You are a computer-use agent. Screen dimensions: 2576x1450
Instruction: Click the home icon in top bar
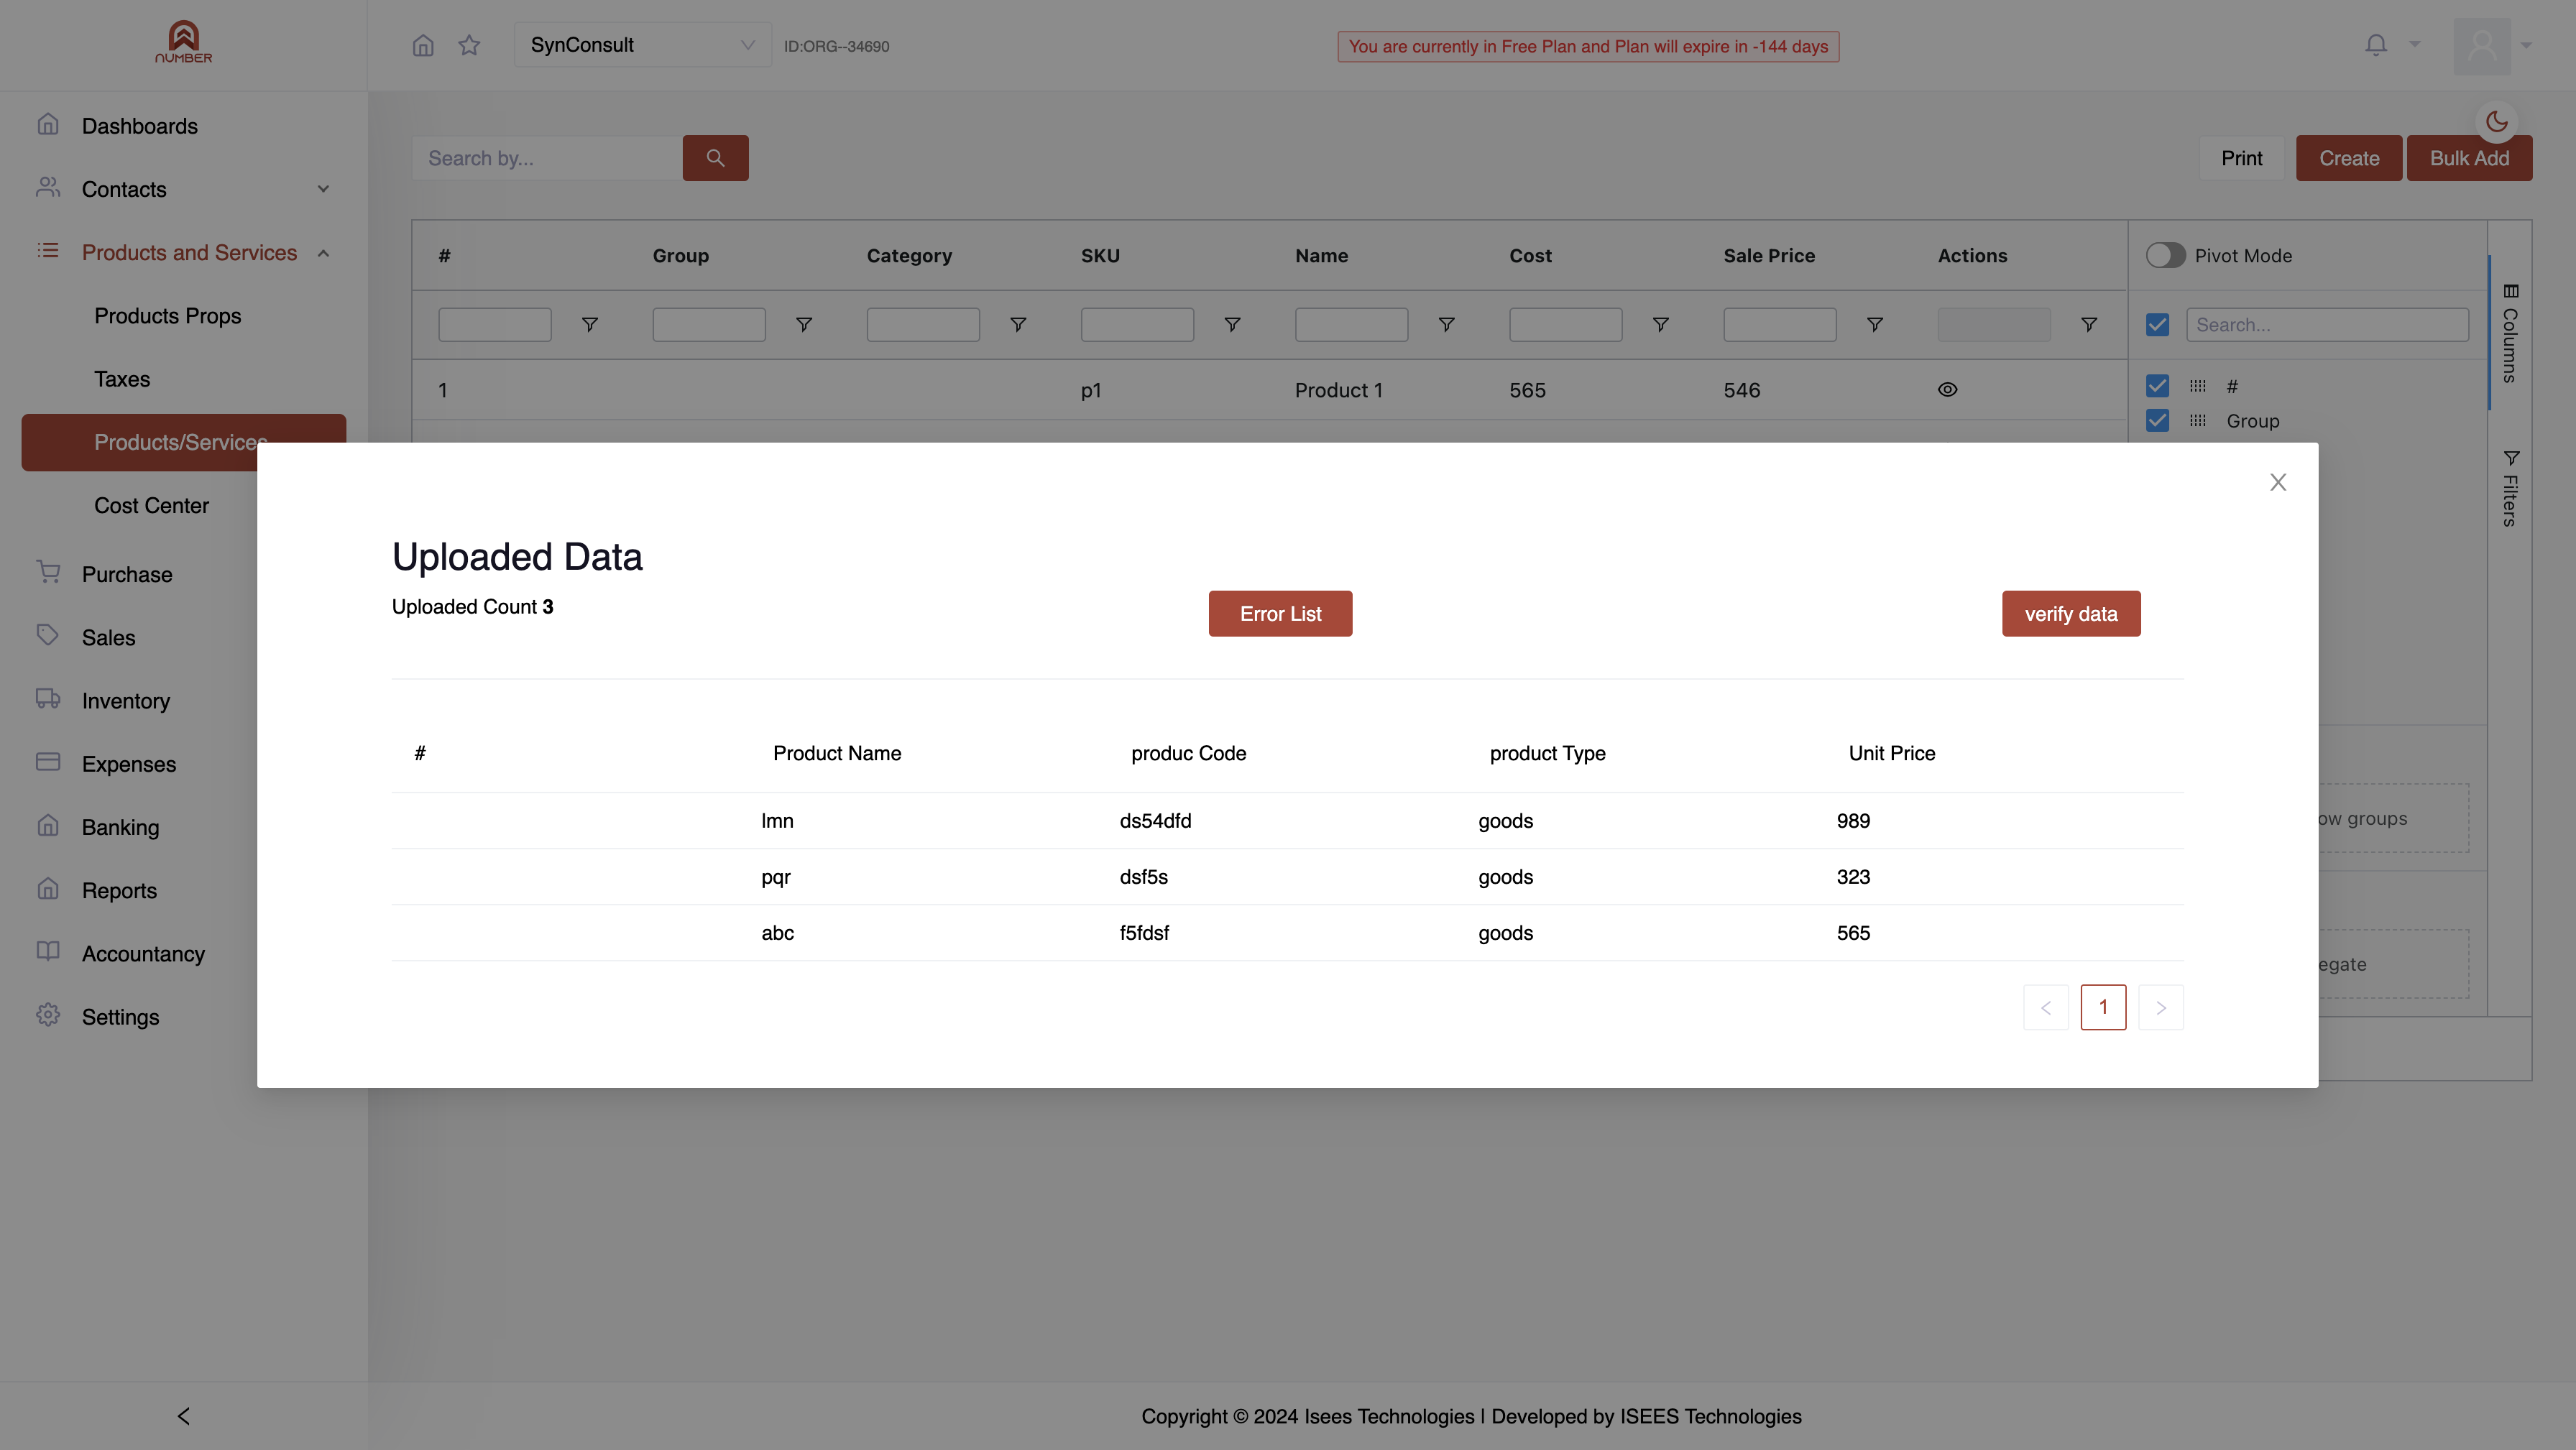[423, 45]
